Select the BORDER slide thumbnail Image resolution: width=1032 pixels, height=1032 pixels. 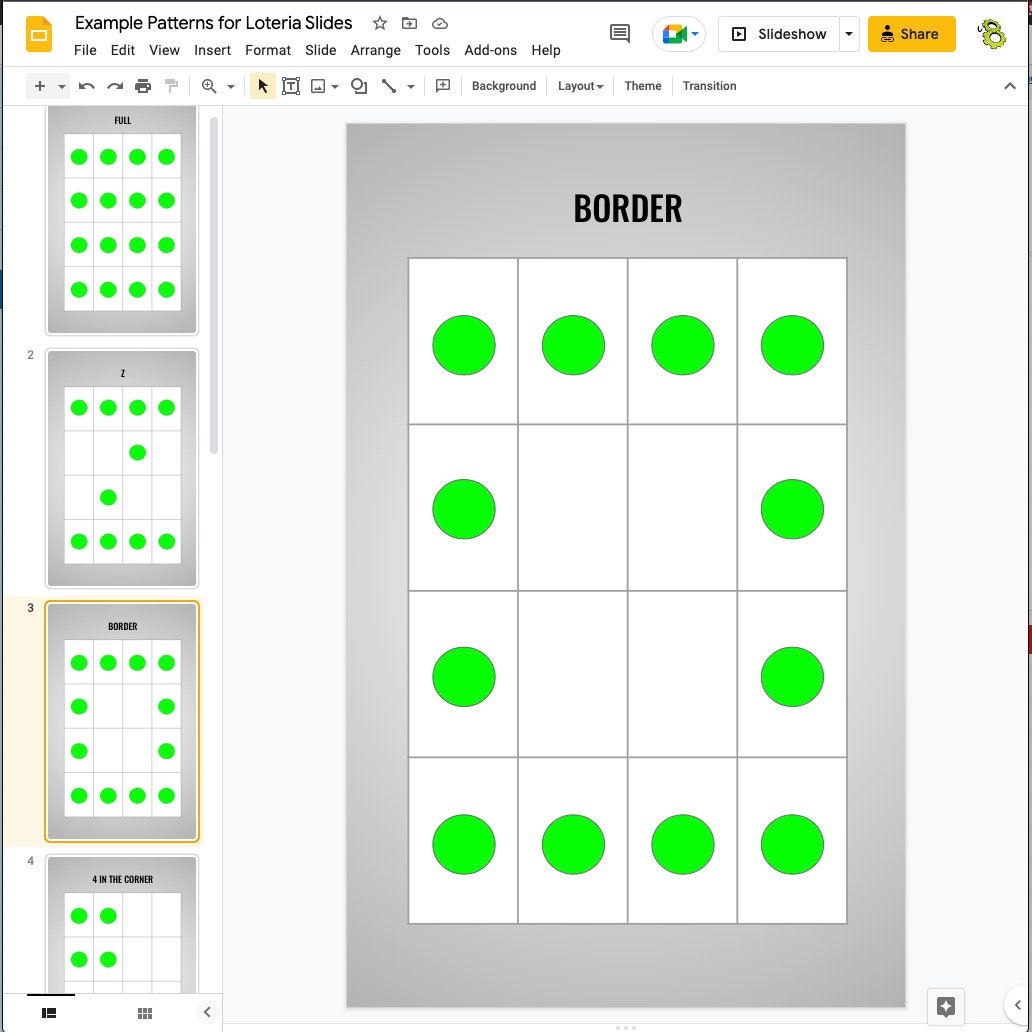tap(121, 721)
